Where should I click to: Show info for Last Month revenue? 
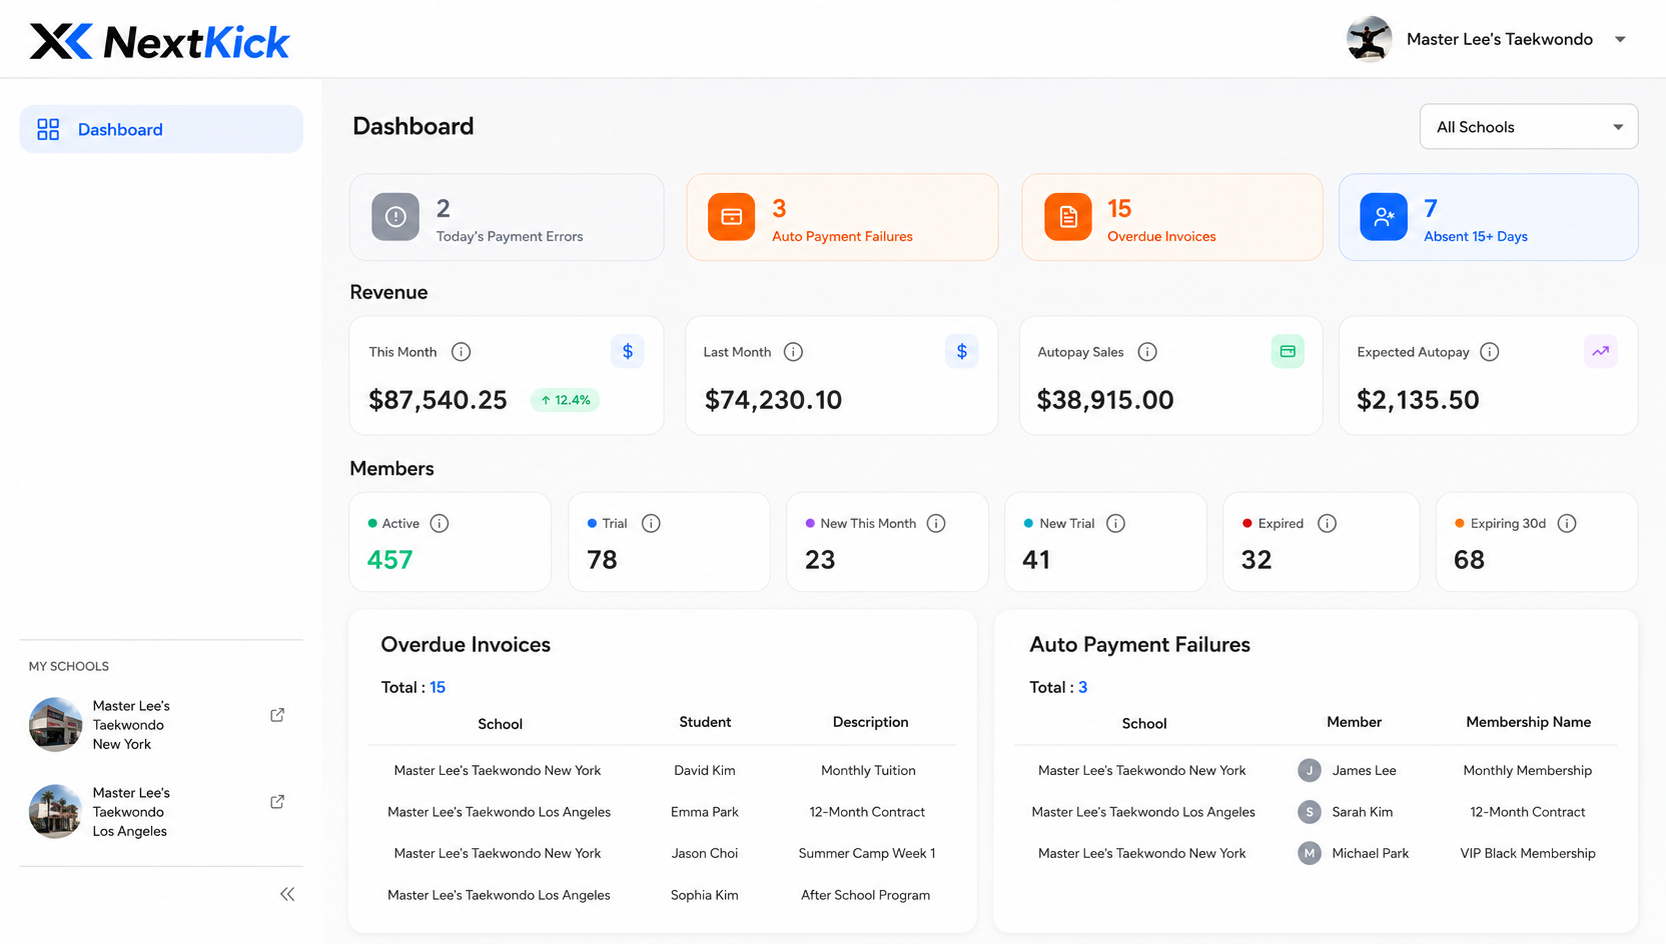point(793,352)
